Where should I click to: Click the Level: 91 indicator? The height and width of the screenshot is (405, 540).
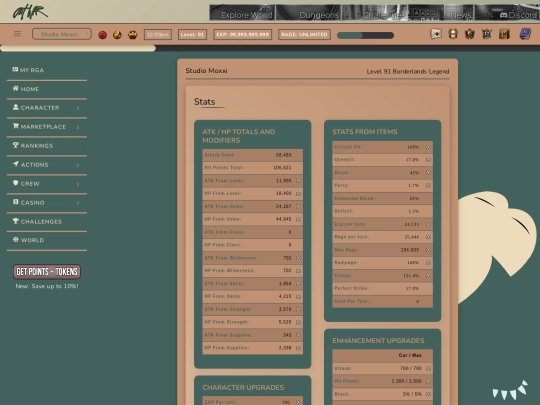tap(192, 34)
